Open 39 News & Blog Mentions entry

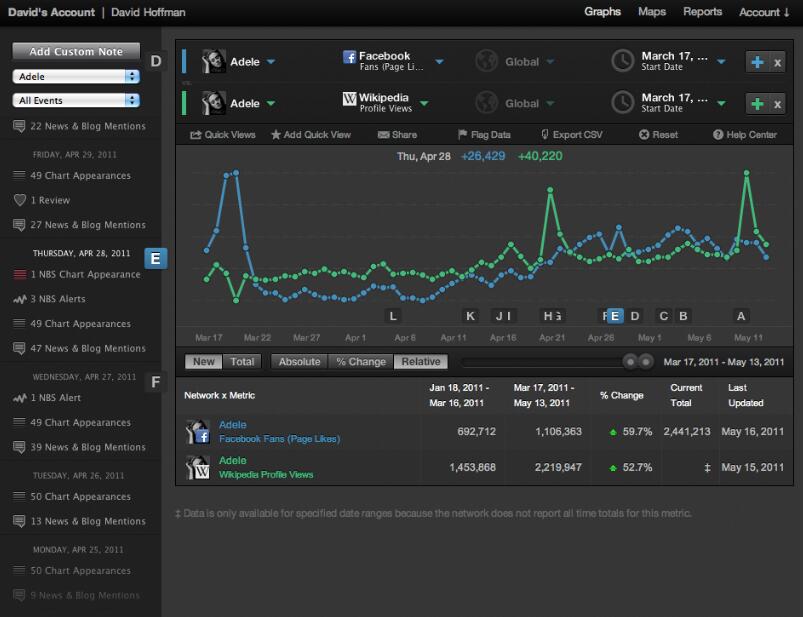coord(79,447)
